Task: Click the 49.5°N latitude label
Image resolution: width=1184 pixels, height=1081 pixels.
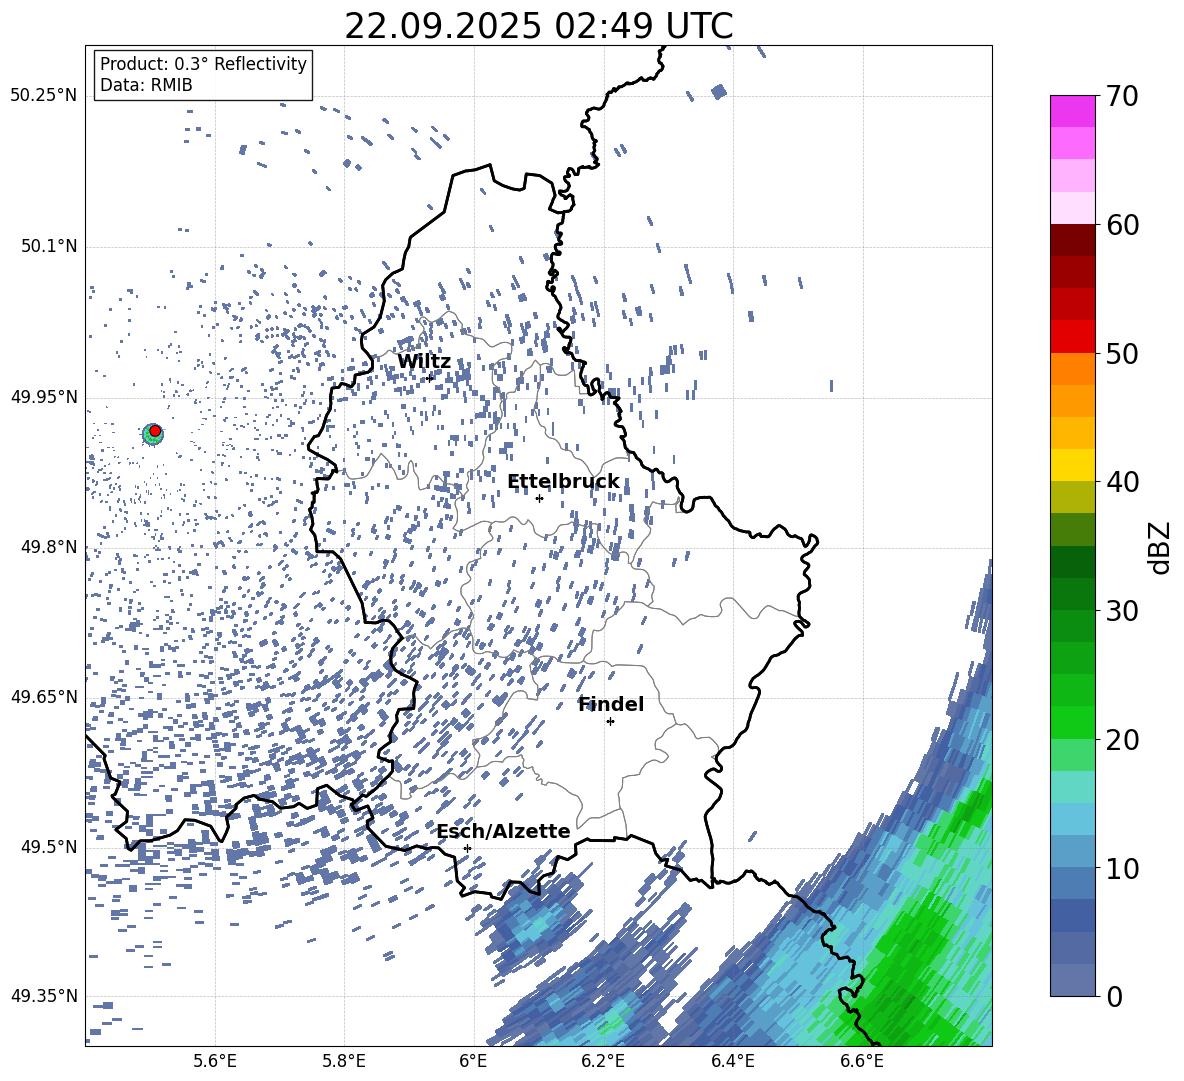Action: coord(50,847)
